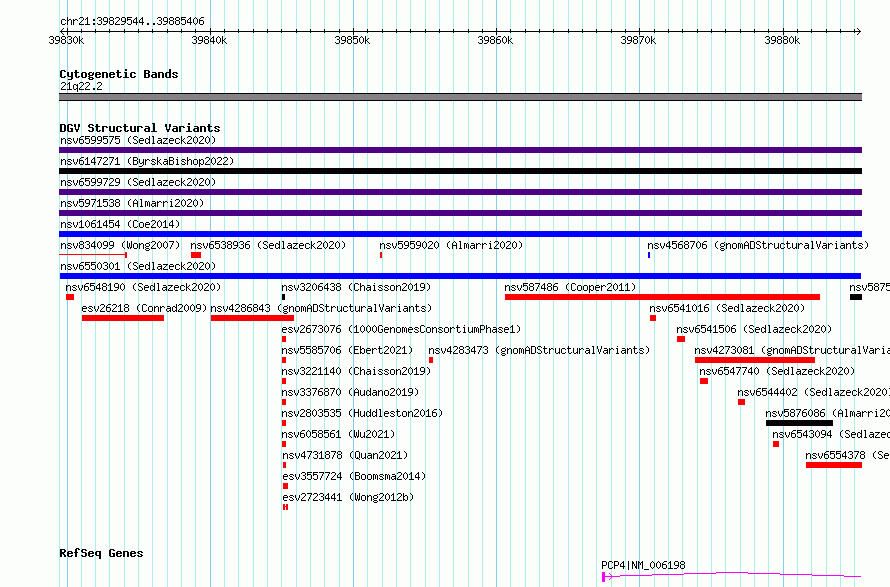
Task: Click nsv6547740 (Sedlazeck2020) label
Action: (777, 371)
